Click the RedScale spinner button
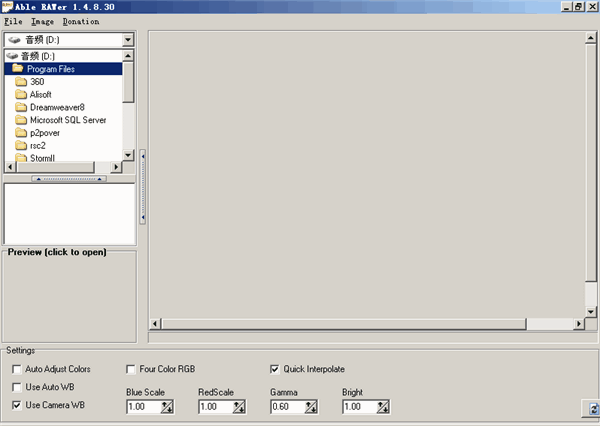600x426 pixels. 239,407
